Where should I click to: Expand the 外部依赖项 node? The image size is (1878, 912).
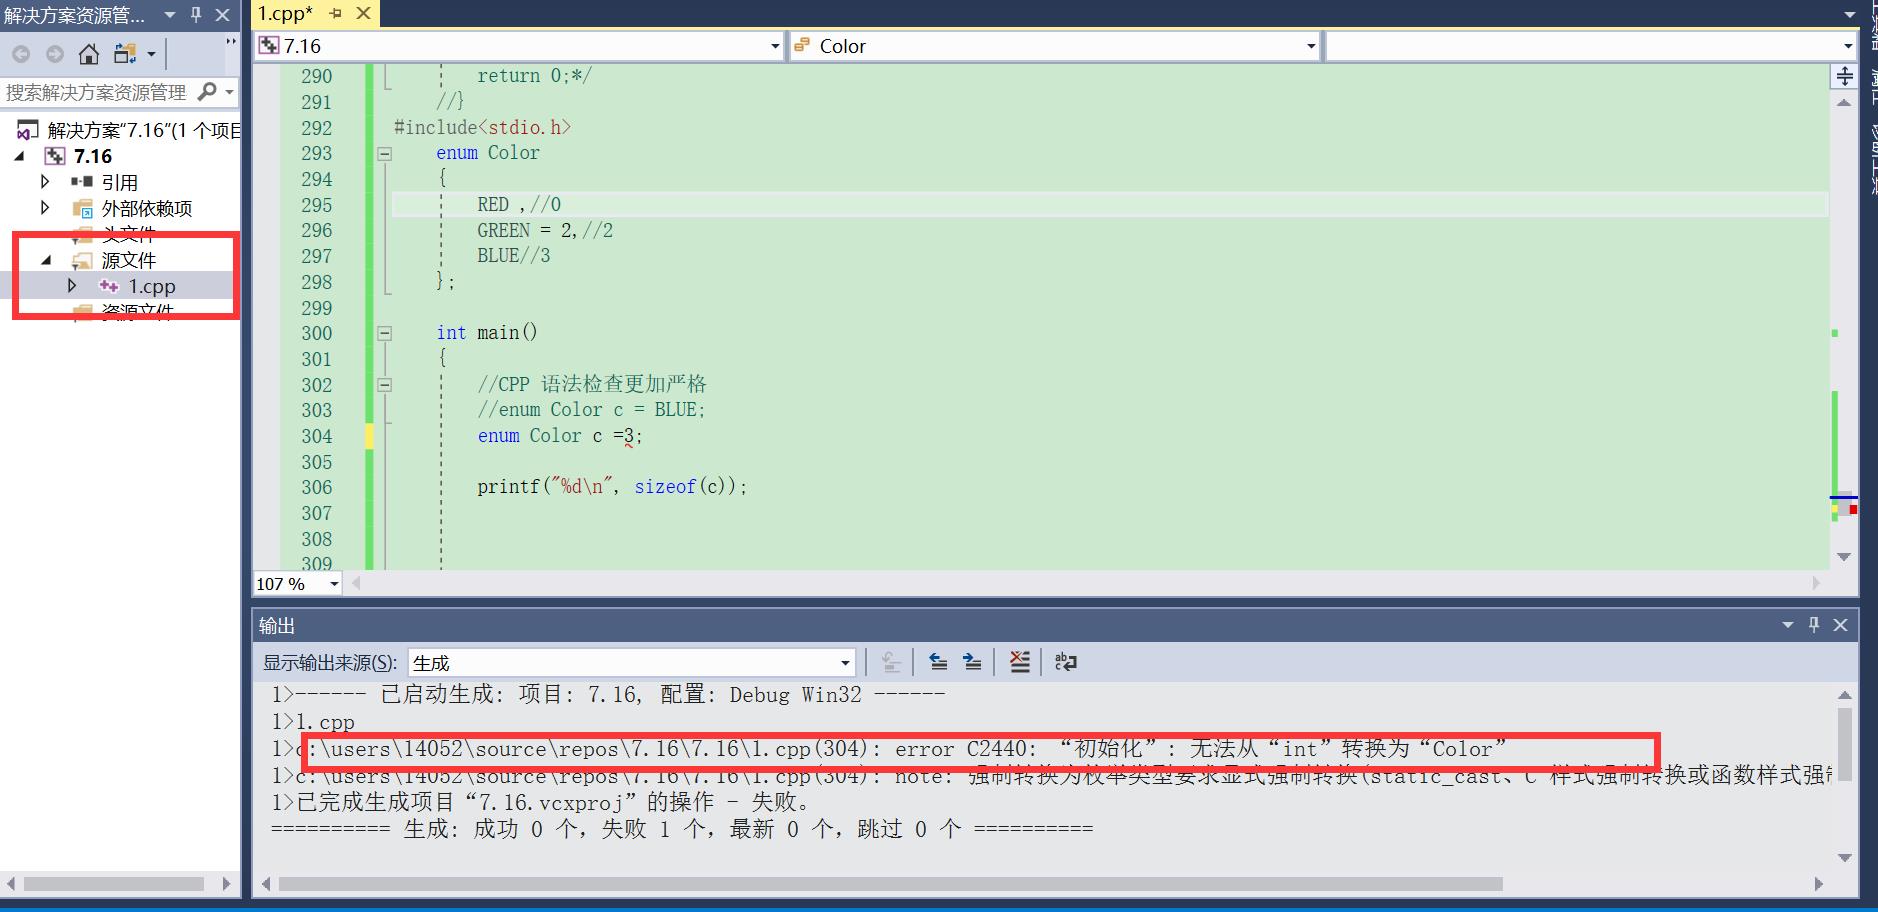(44, 208)
